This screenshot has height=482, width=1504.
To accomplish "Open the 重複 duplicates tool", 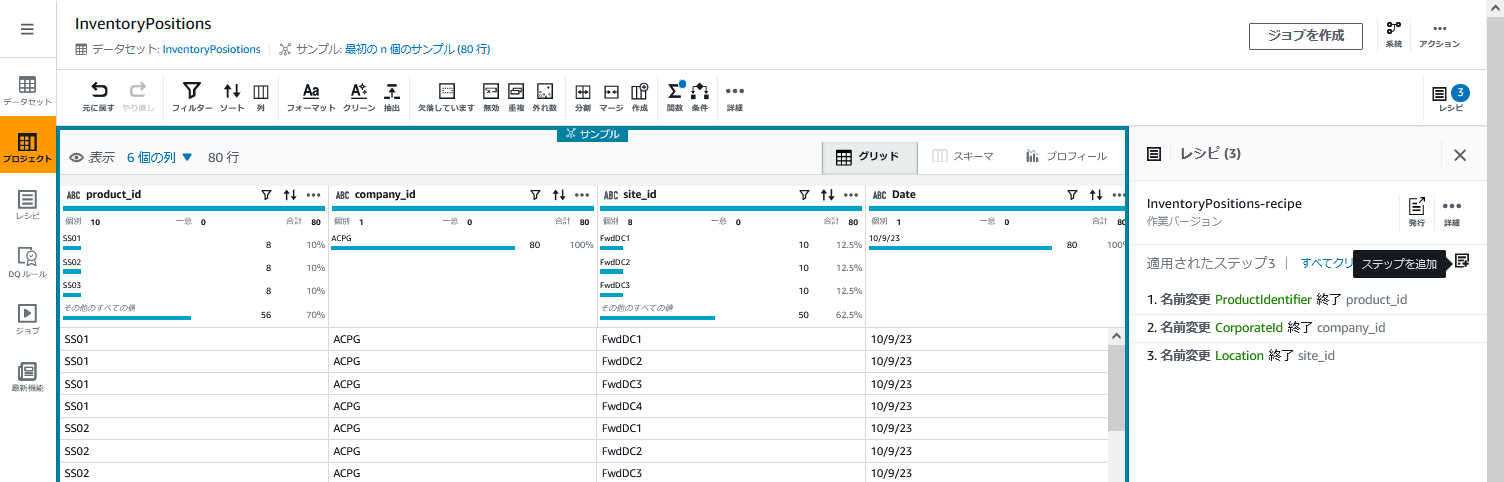I will [516, 96].
